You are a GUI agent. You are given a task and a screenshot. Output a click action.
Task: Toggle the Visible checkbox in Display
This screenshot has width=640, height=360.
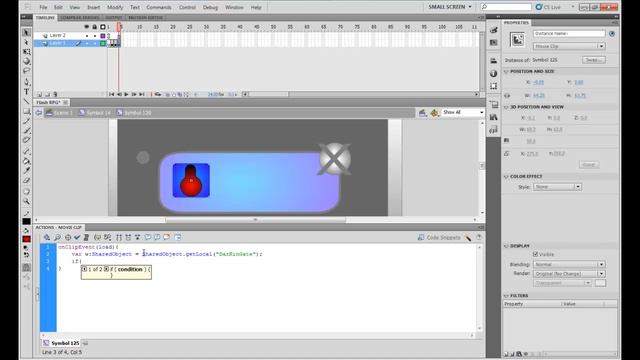click(536, 254)
